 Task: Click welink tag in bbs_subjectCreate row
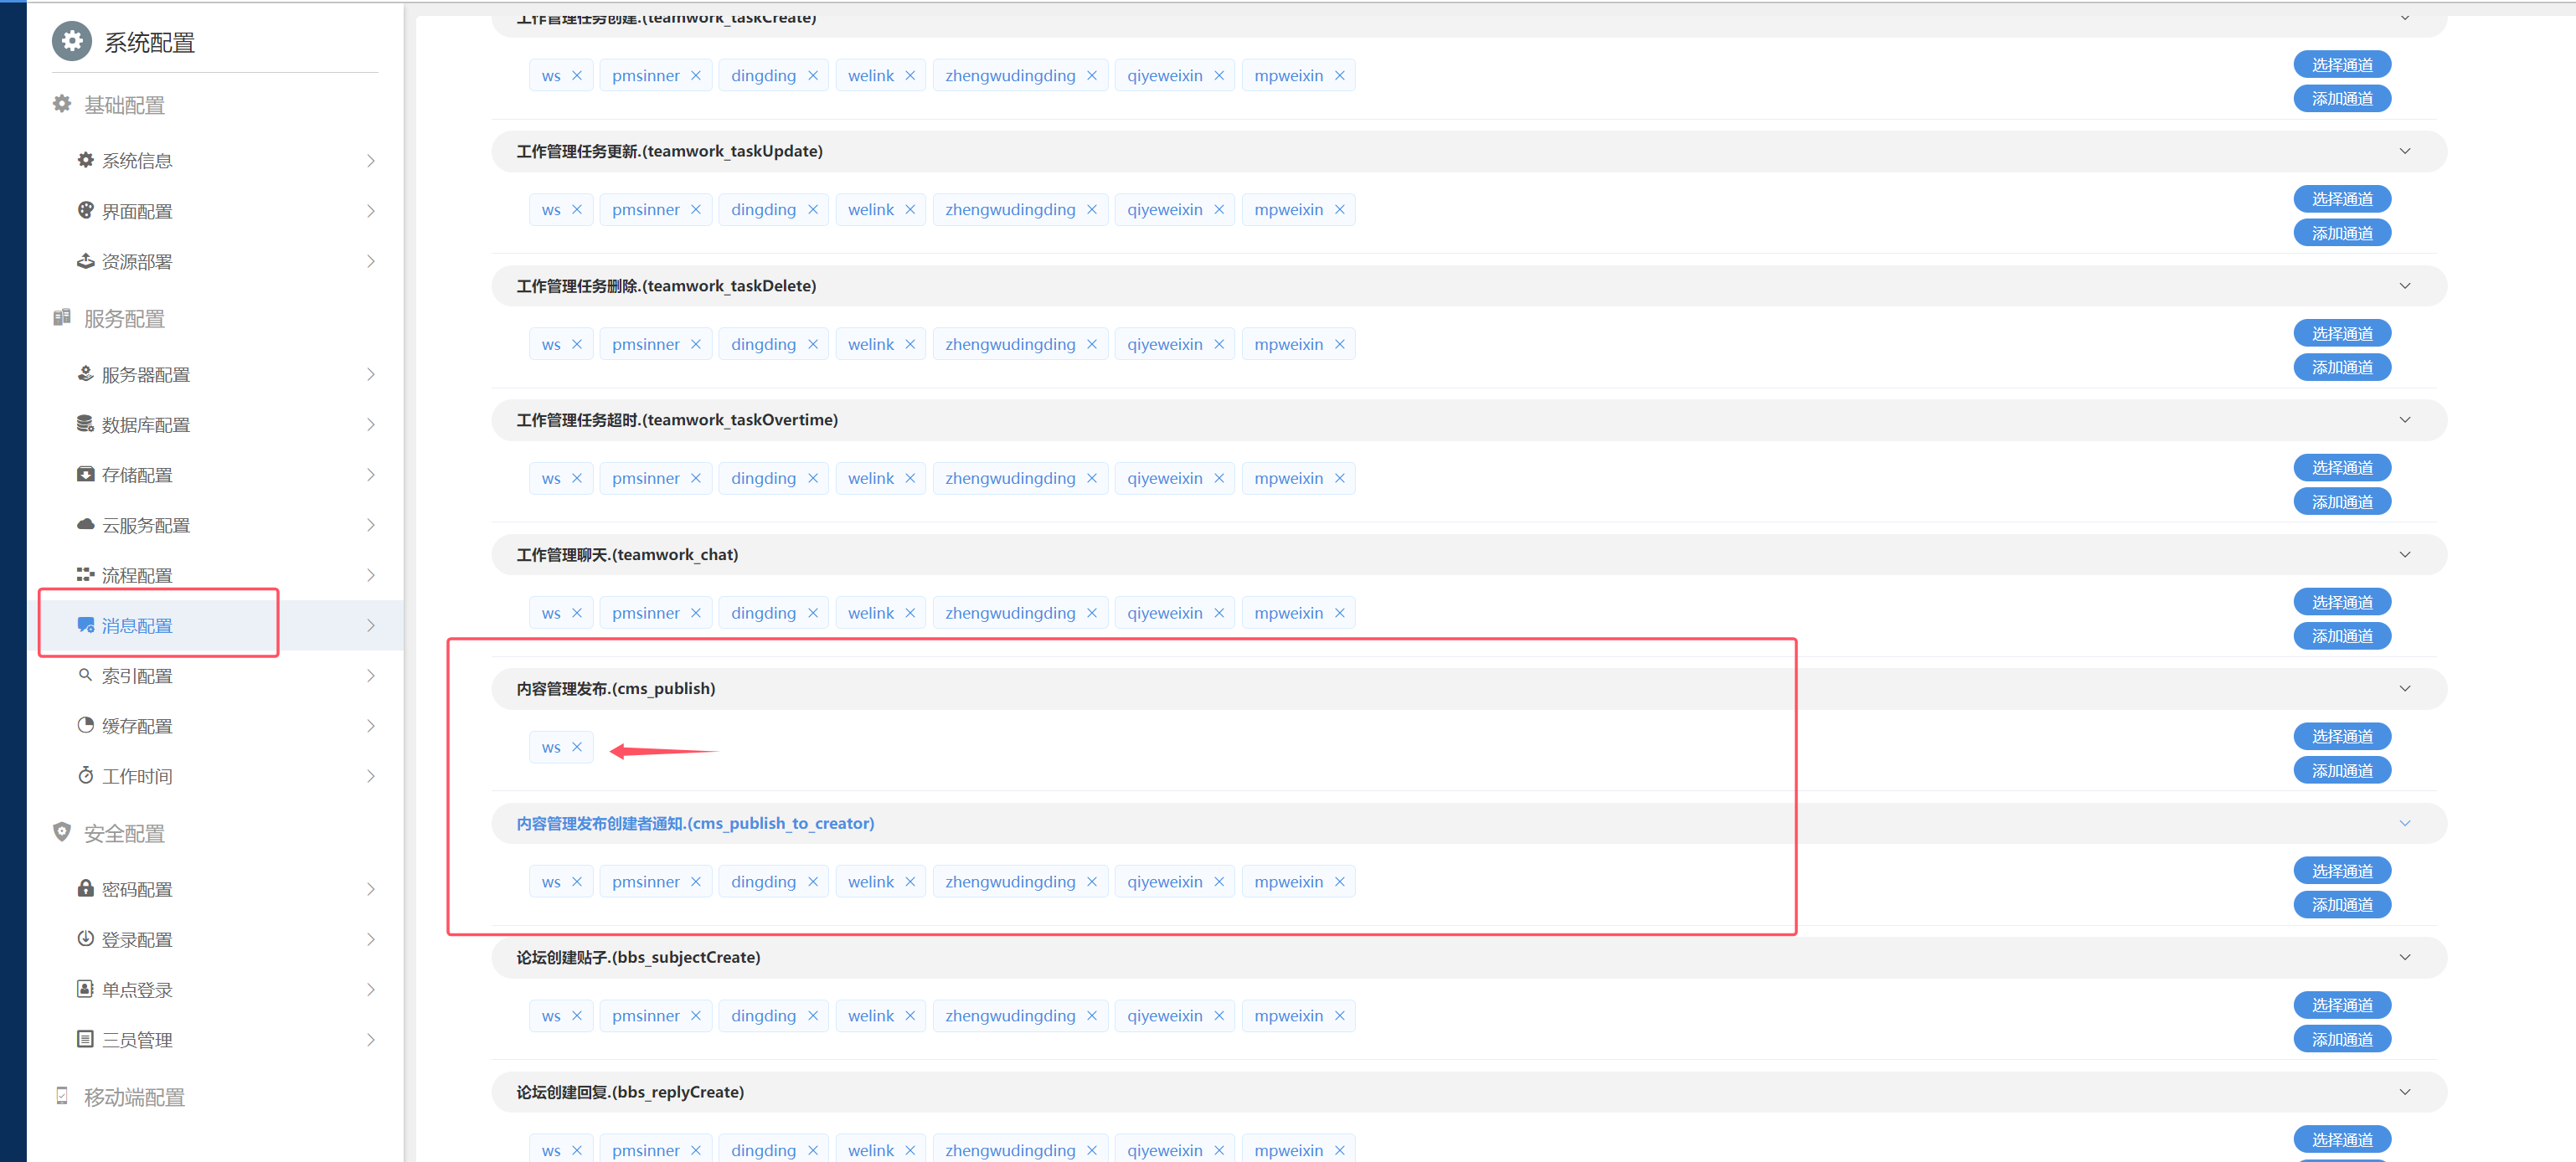click(x=870, y=1015)
